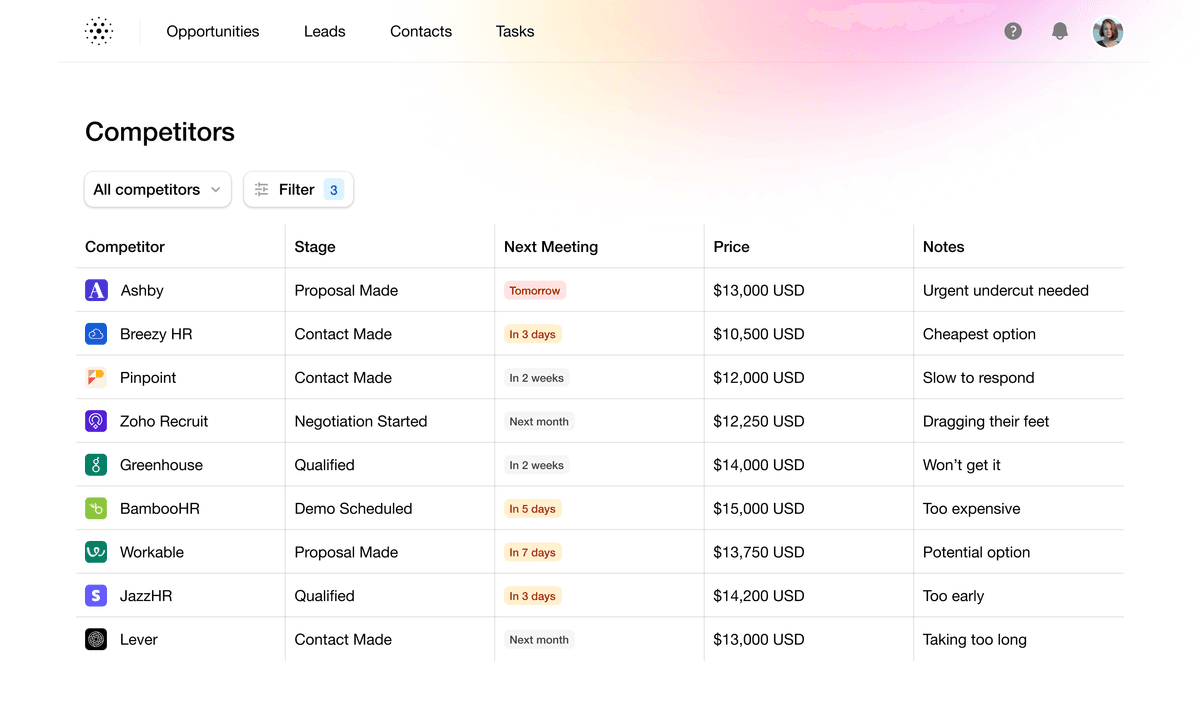Click Zoho Recruit's Next month badge
The height and width of the screenshot is (709, 1200).
pyautogui.click(x=539, y=422)
